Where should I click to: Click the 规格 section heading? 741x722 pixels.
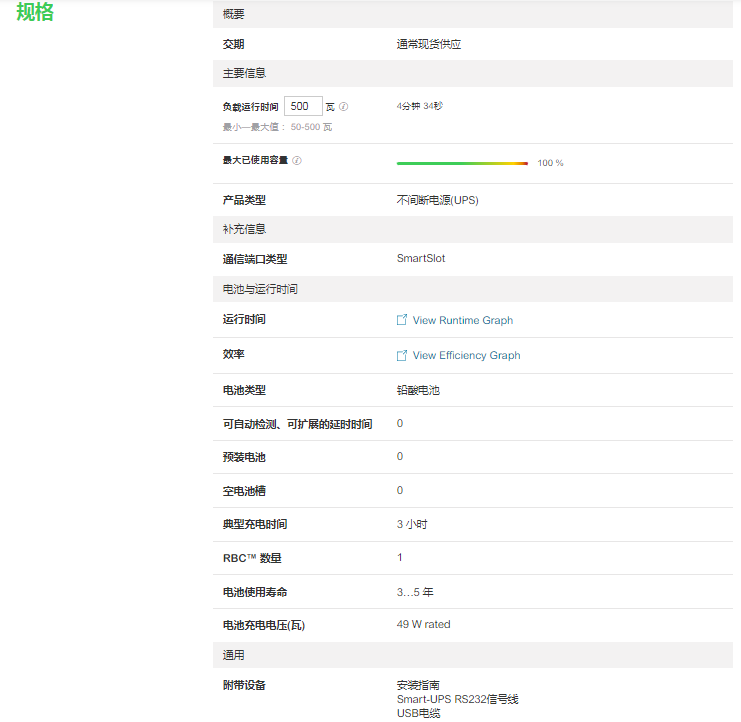[x=35, y=13]
